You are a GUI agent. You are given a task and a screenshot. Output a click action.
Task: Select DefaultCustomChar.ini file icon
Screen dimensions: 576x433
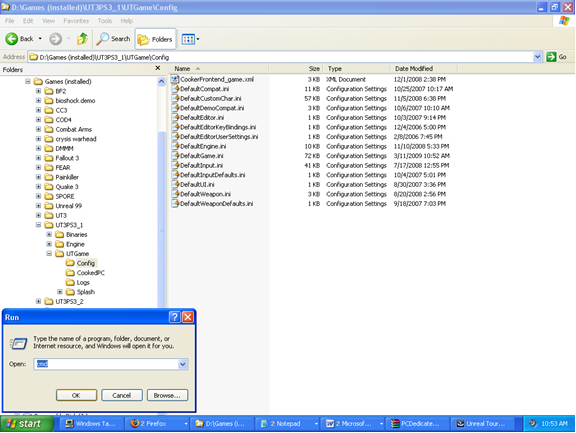(x=175, y=98)
